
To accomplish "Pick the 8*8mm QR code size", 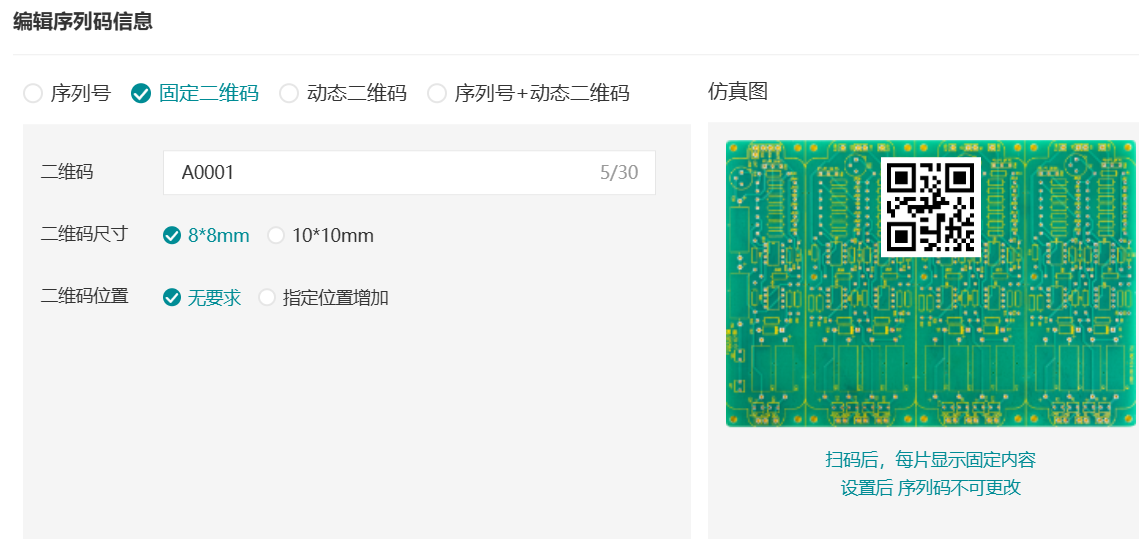I will [x=172, y=236].
